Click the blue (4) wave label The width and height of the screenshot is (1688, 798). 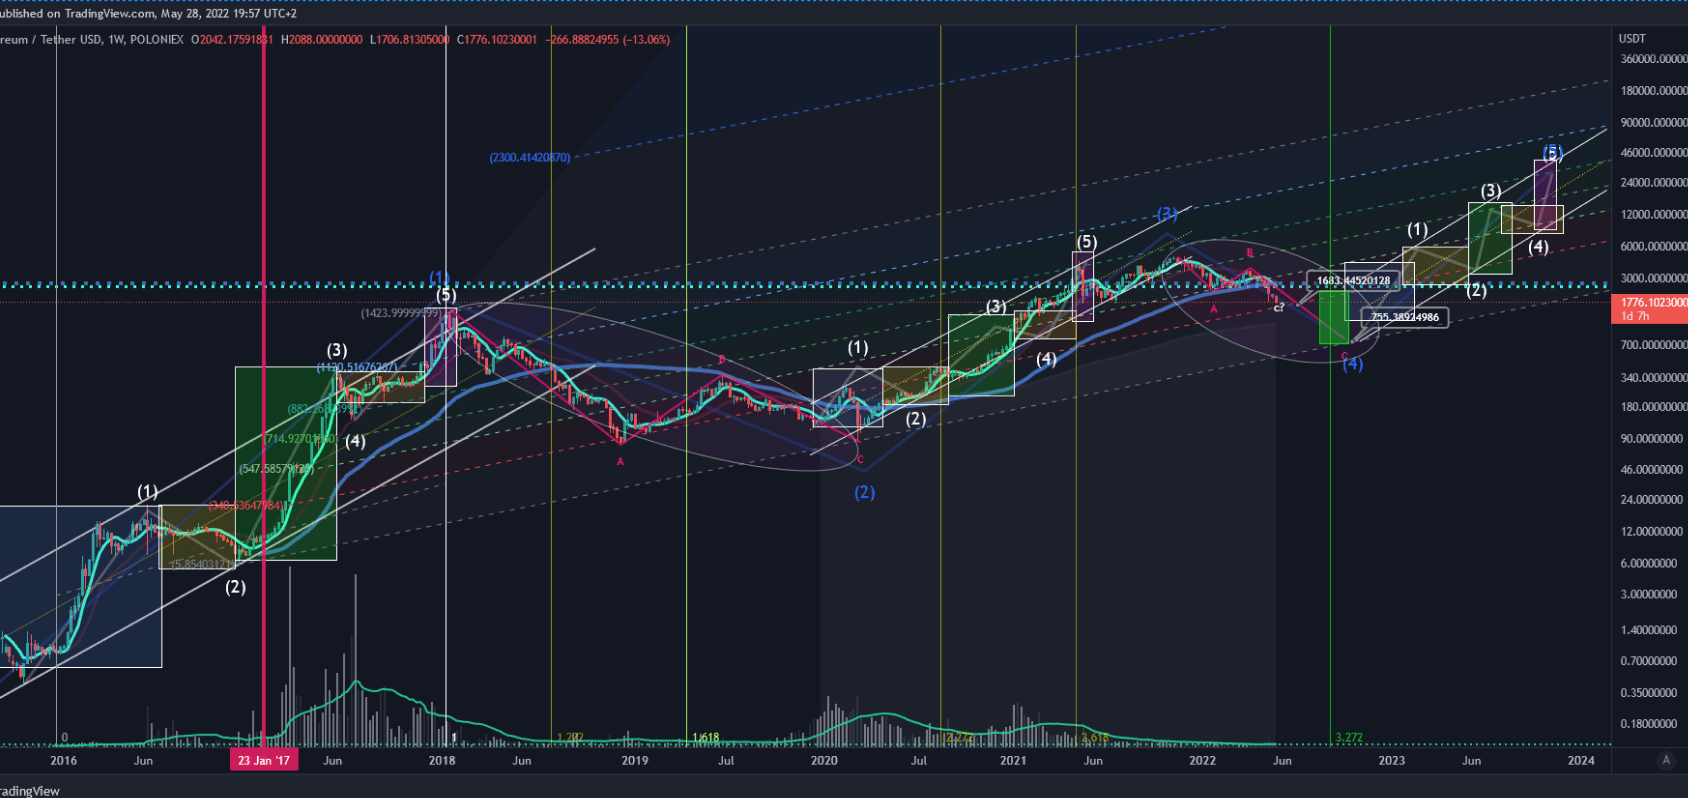(x=1353, y=364)
